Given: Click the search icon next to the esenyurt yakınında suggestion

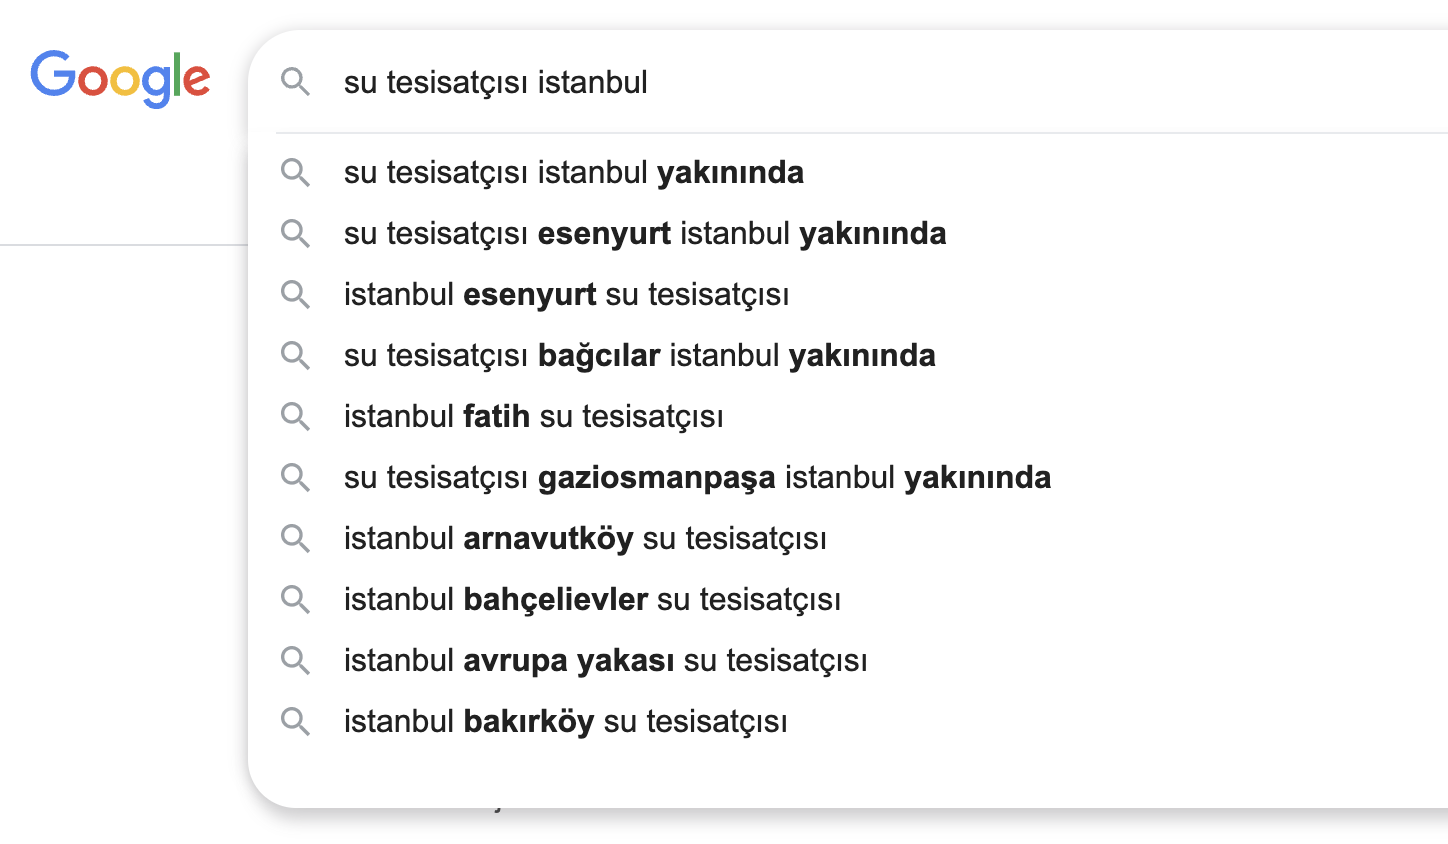Looking at the screenshot, I should [x=296, y=233].
